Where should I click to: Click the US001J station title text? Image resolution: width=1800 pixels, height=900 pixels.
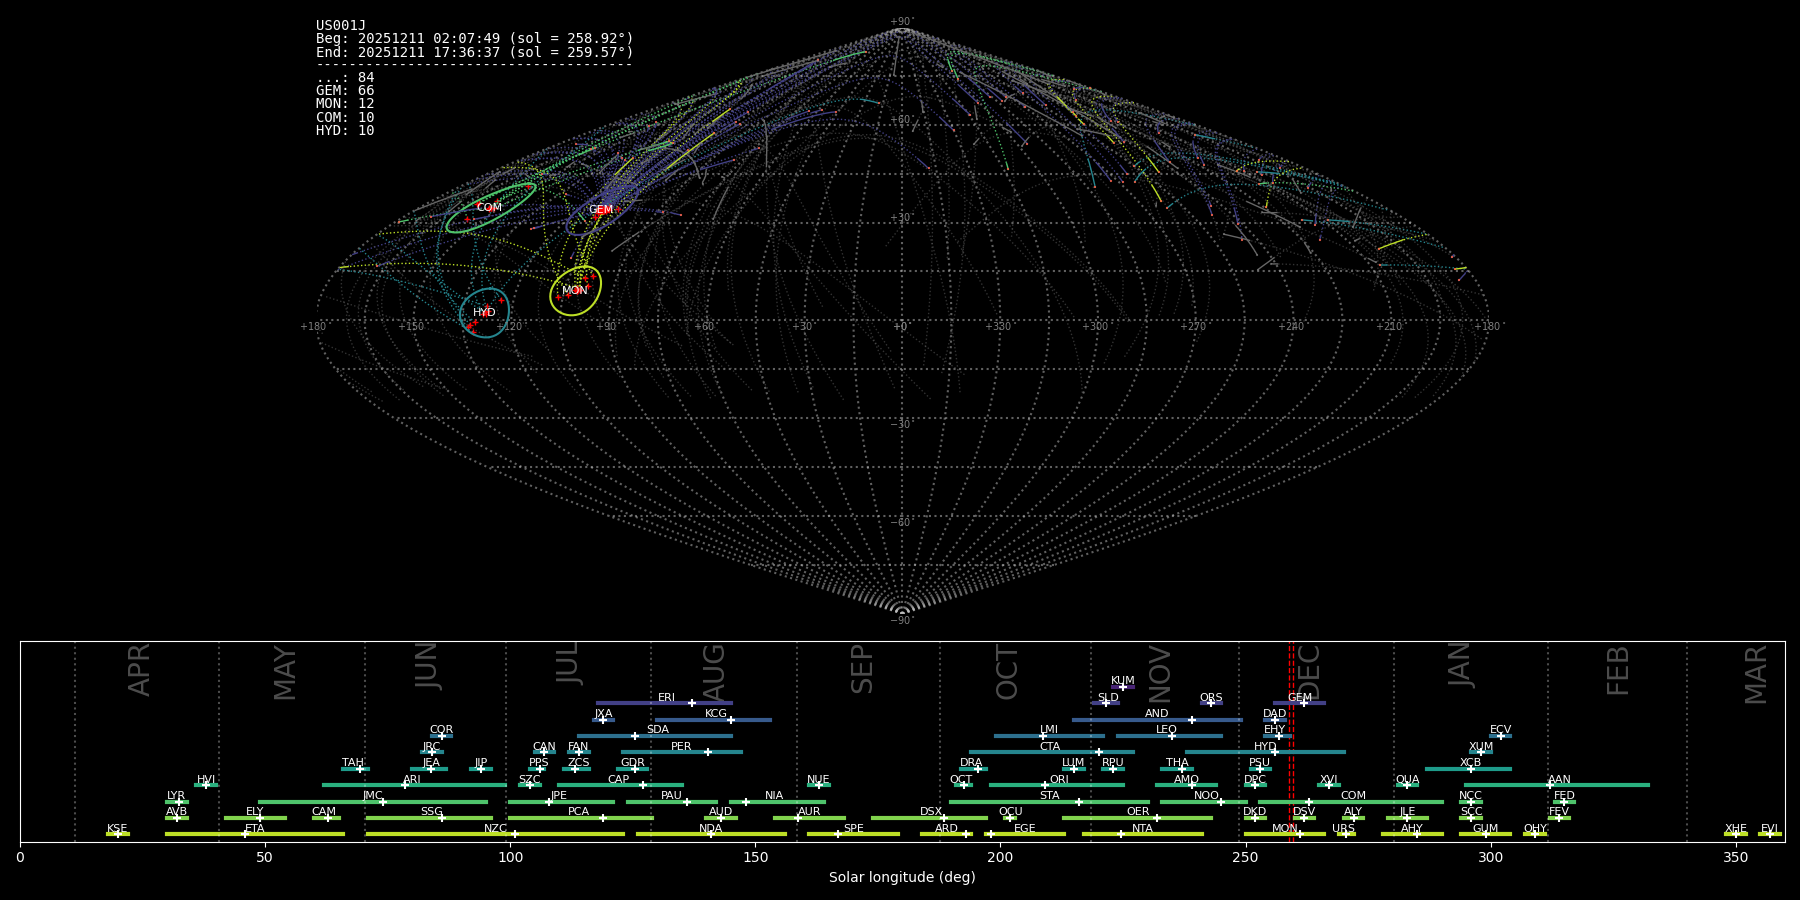(341, 26)
